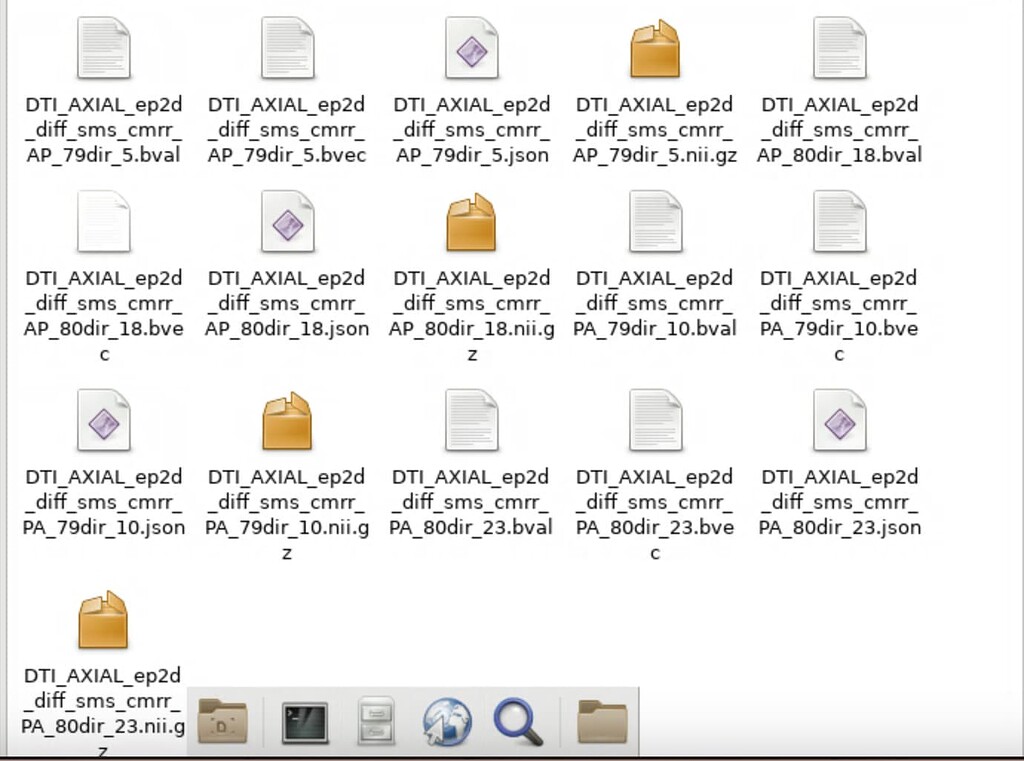Open the PA_80dir_23.json file icon
The width and height of the screenshot is (1024, 761).
tap(840, 420)
